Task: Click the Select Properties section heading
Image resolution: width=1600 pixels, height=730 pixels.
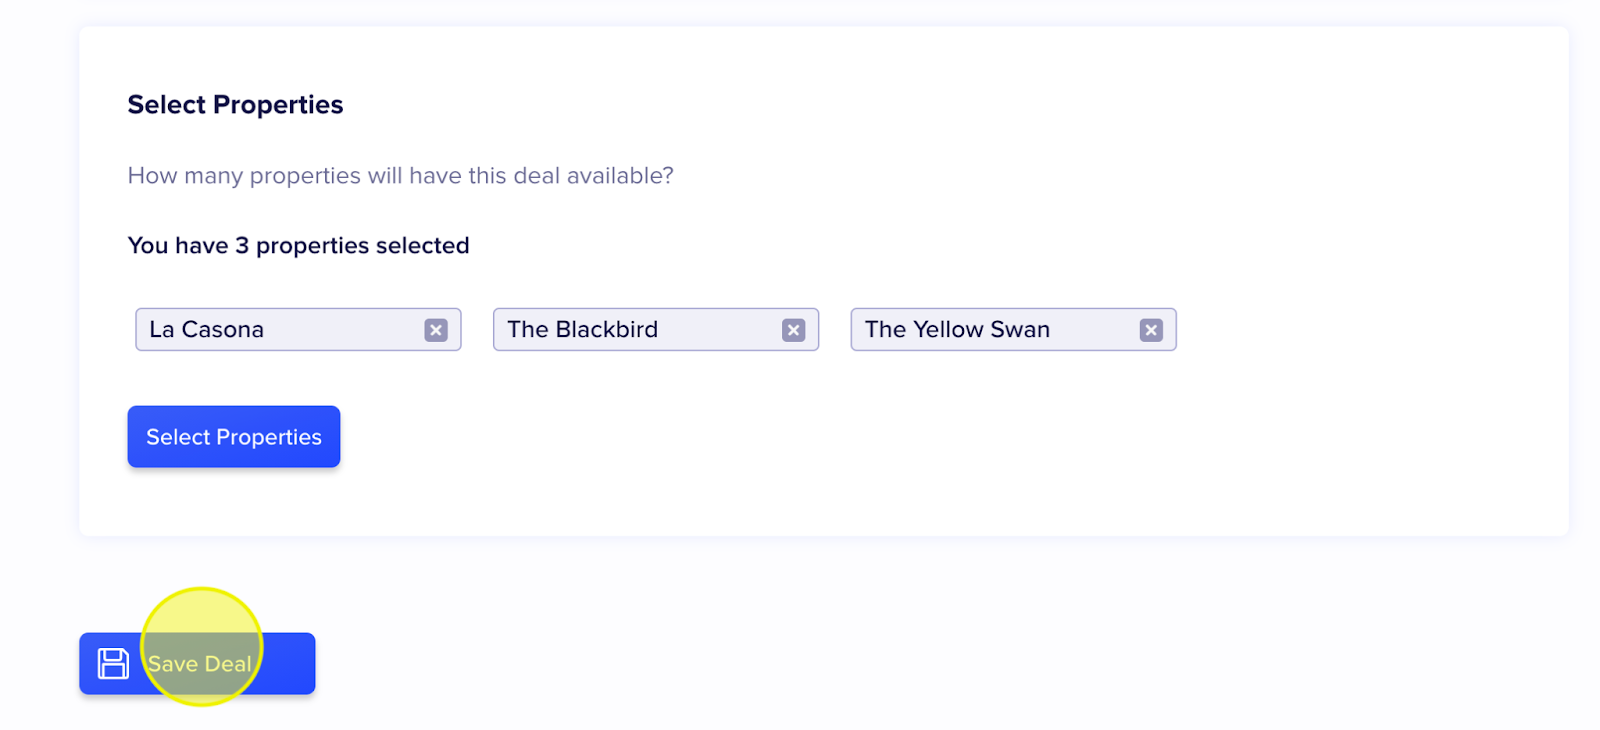Action: 235,105
